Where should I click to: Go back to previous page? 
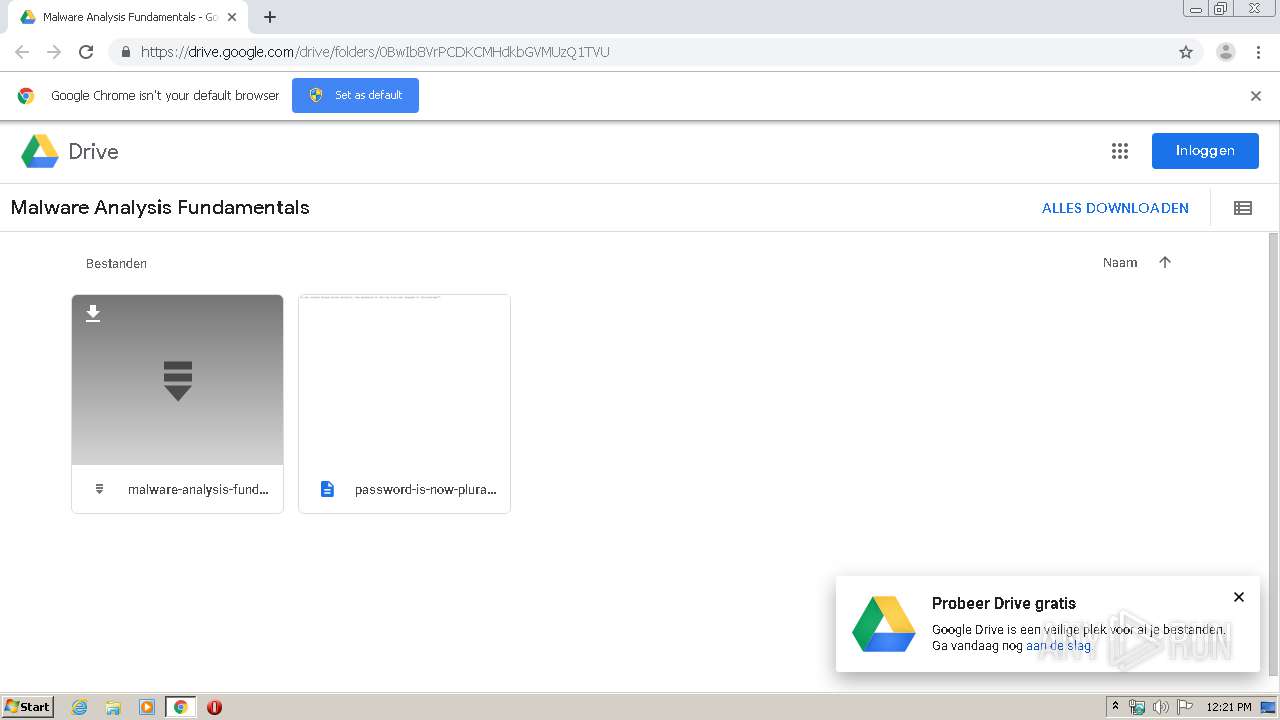point(22,52)
